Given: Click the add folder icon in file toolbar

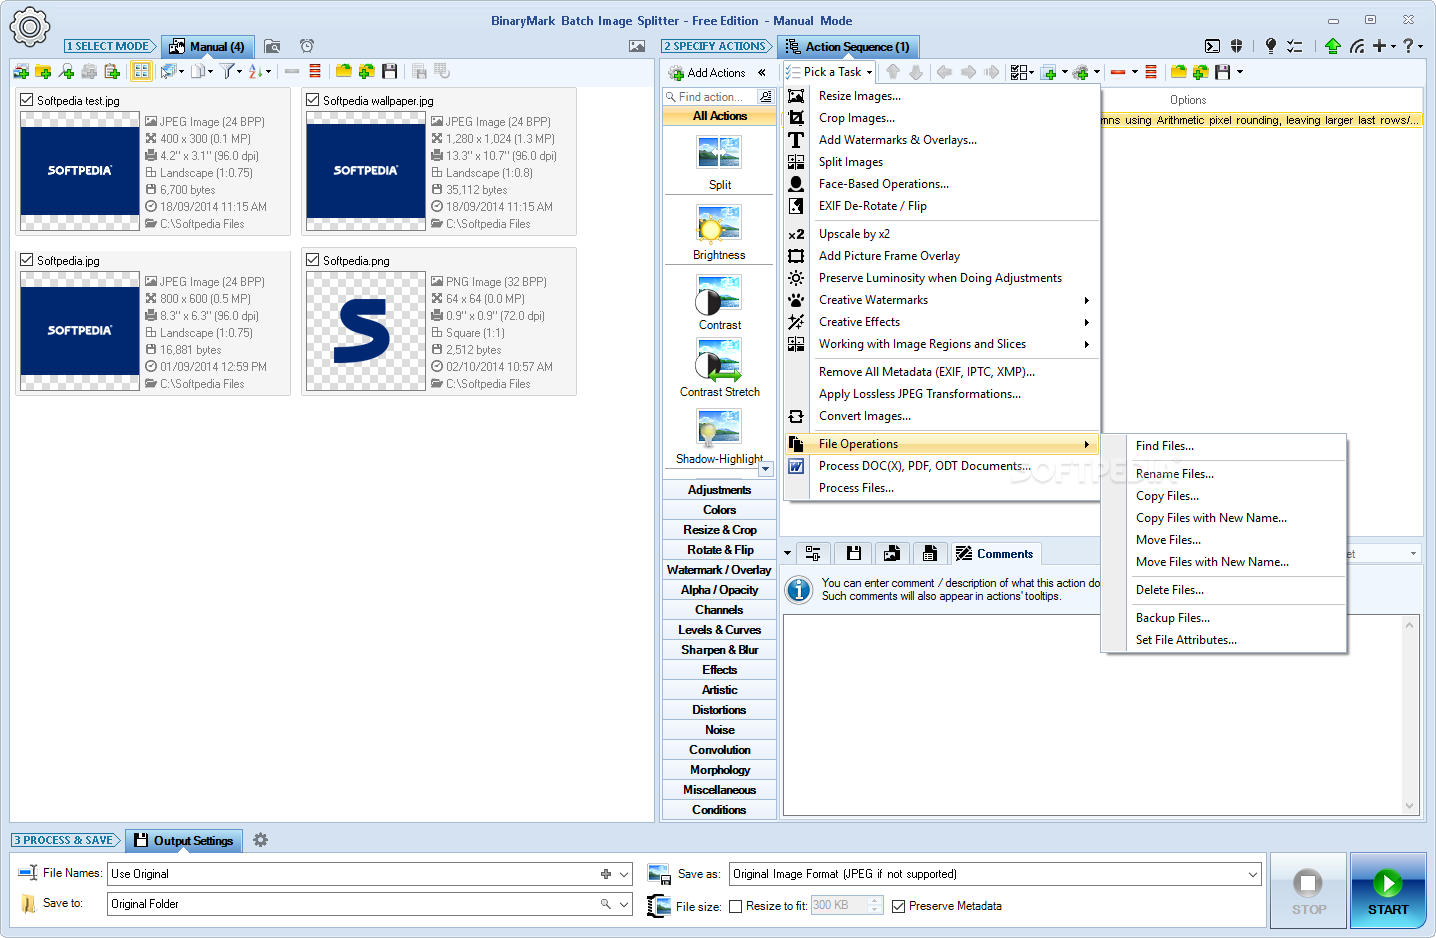Looking at the screenshot, I should pos(43,71).
